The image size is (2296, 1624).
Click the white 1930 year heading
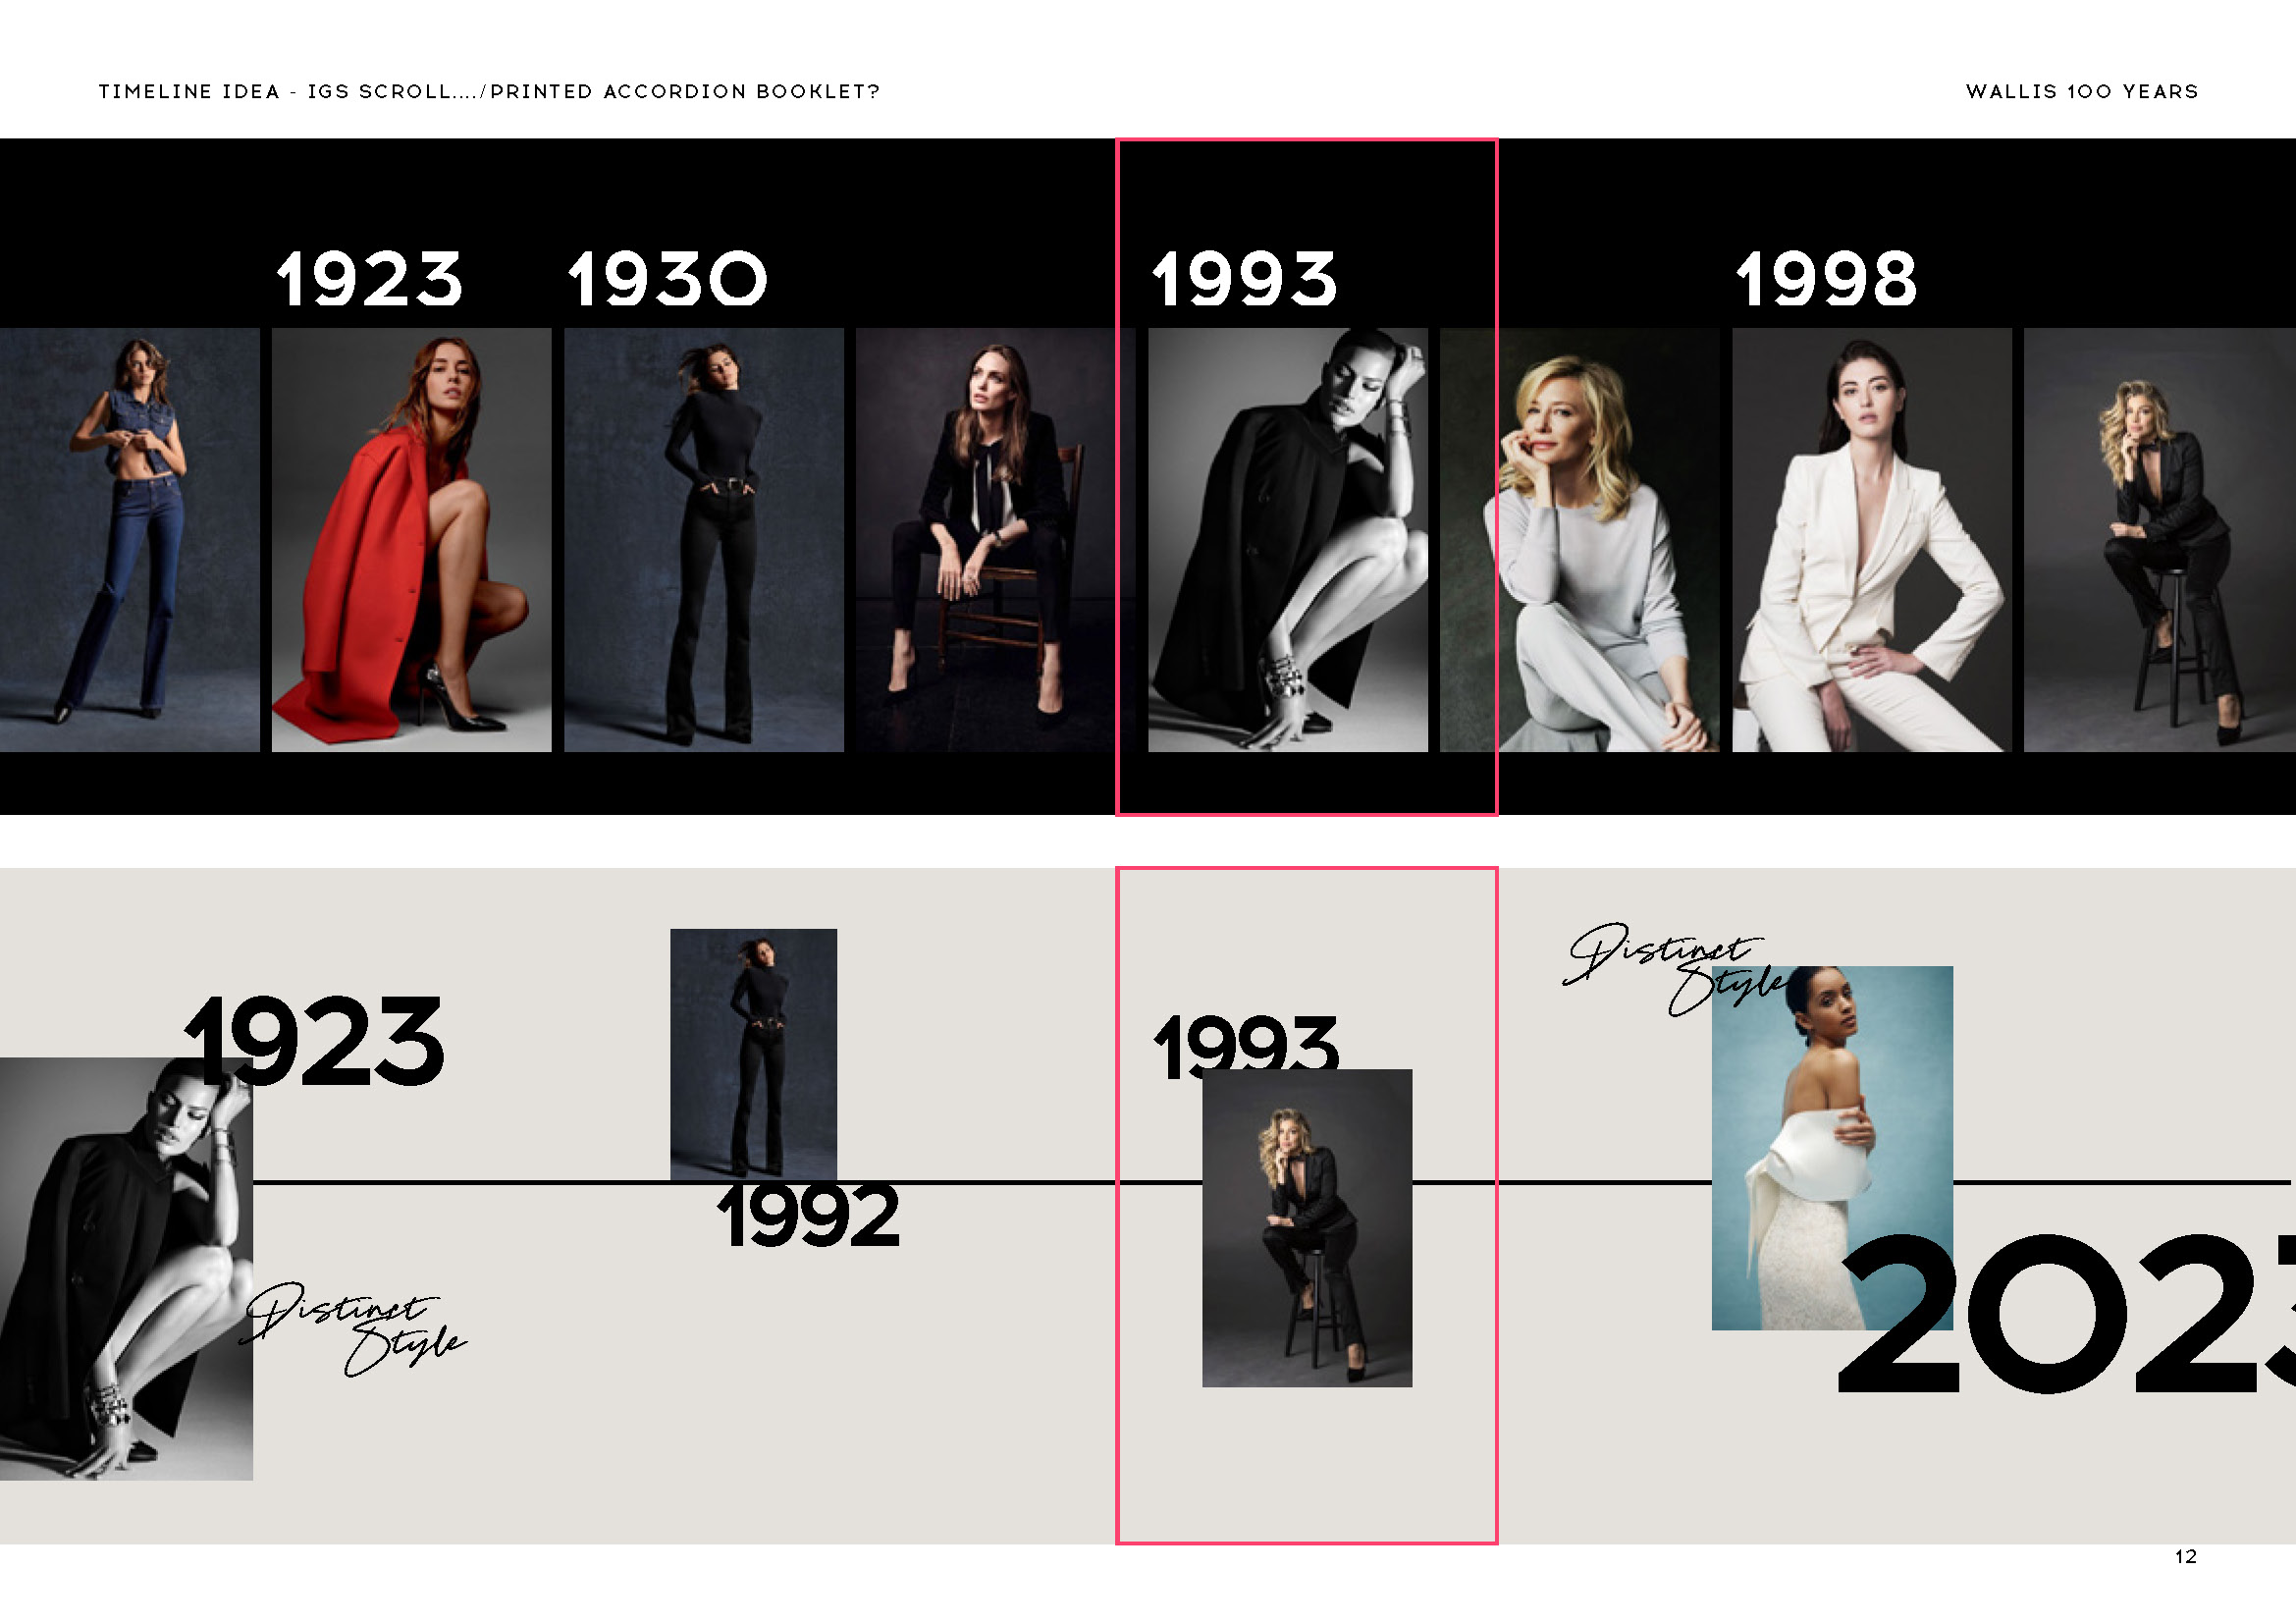(x=667, y=279)
